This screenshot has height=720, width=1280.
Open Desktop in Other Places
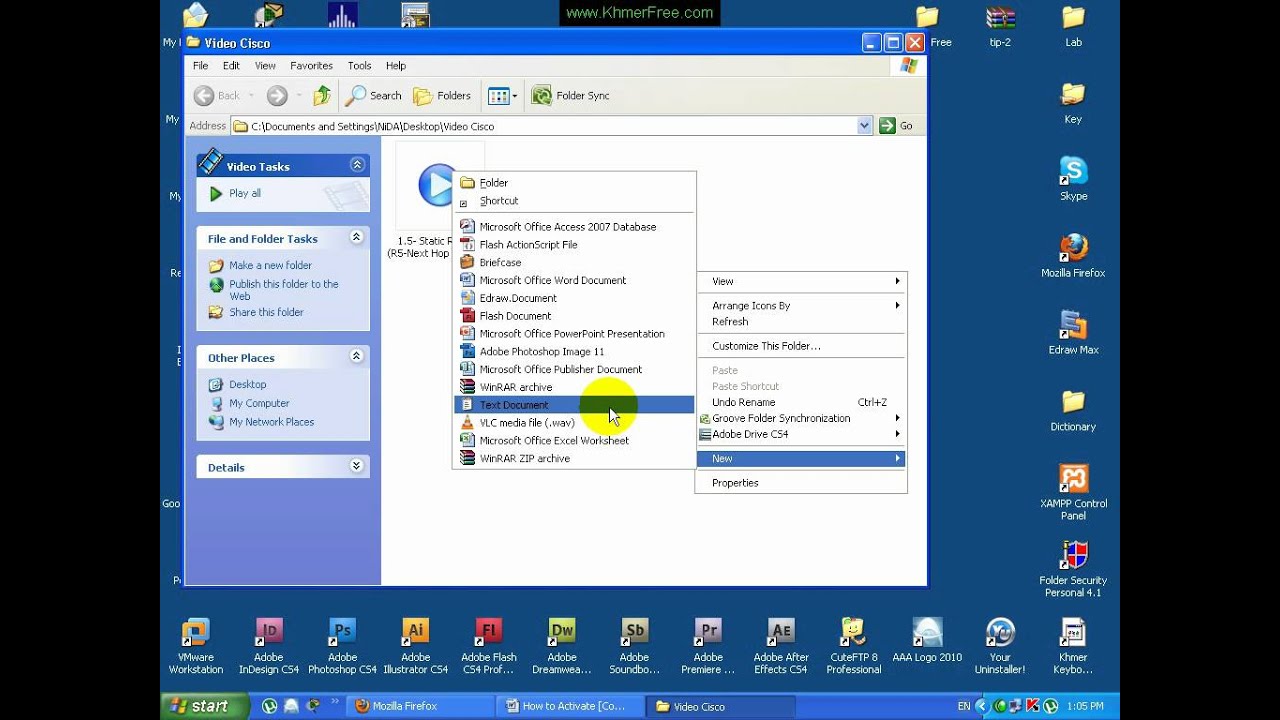click(247, 384)
